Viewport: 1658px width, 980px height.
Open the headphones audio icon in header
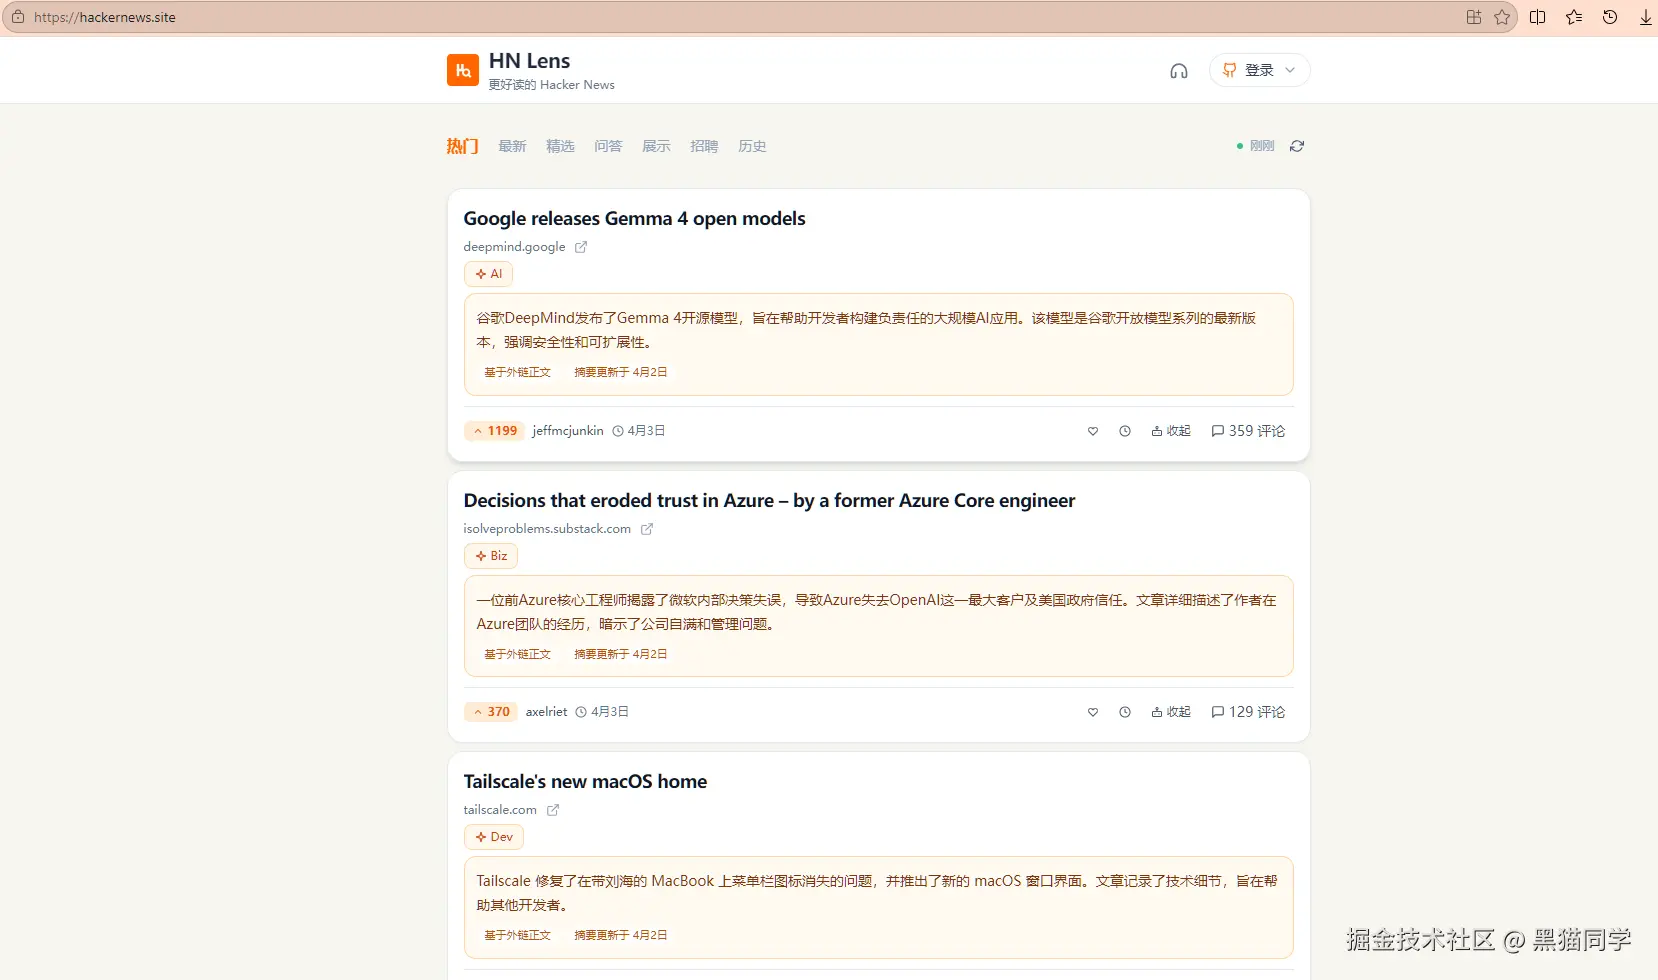point(1179,71)
